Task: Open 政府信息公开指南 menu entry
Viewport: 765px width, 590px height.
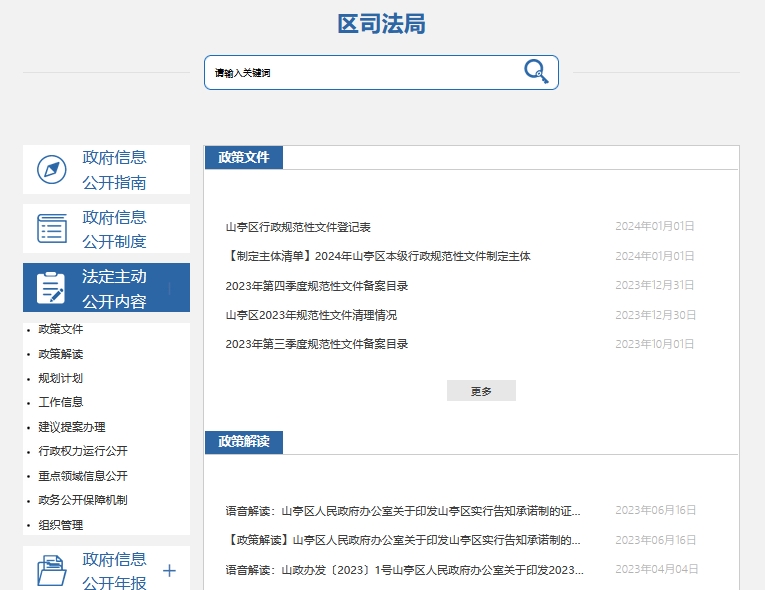Action: 106,169
